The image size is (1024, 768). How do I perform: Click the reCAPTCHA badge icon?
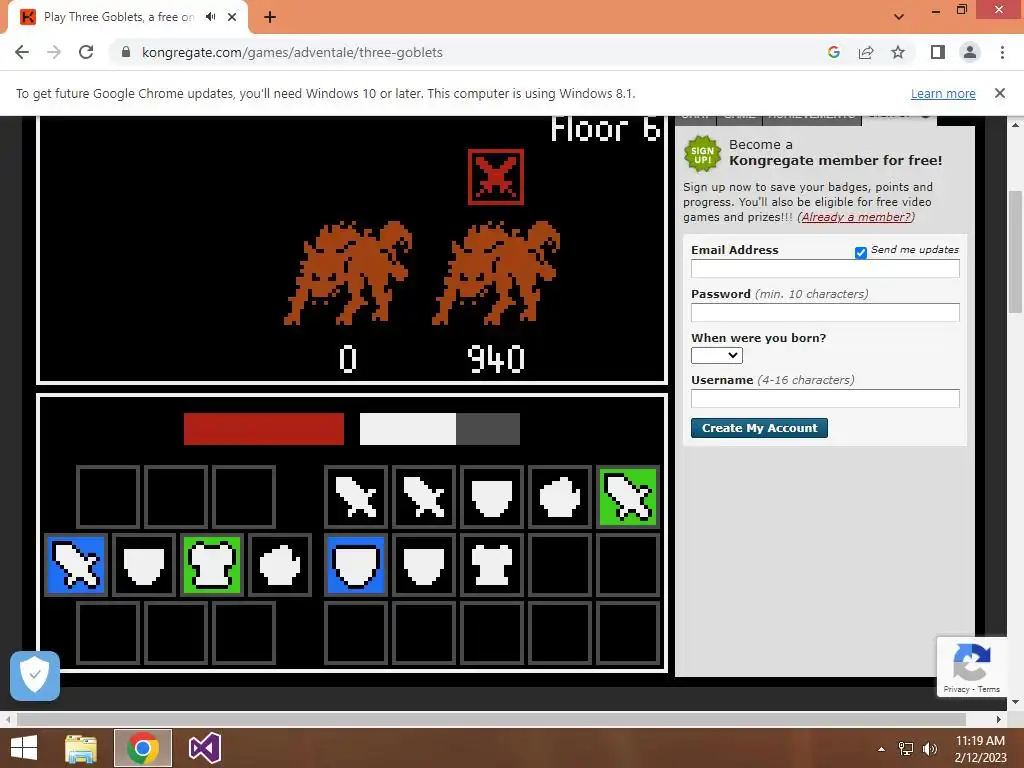click(x=972, y=662)
